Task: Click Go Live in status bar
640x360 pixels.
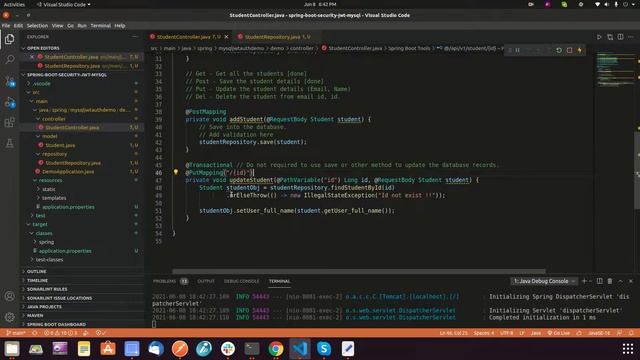Action: pyautogui.click(x=559, y=333)
